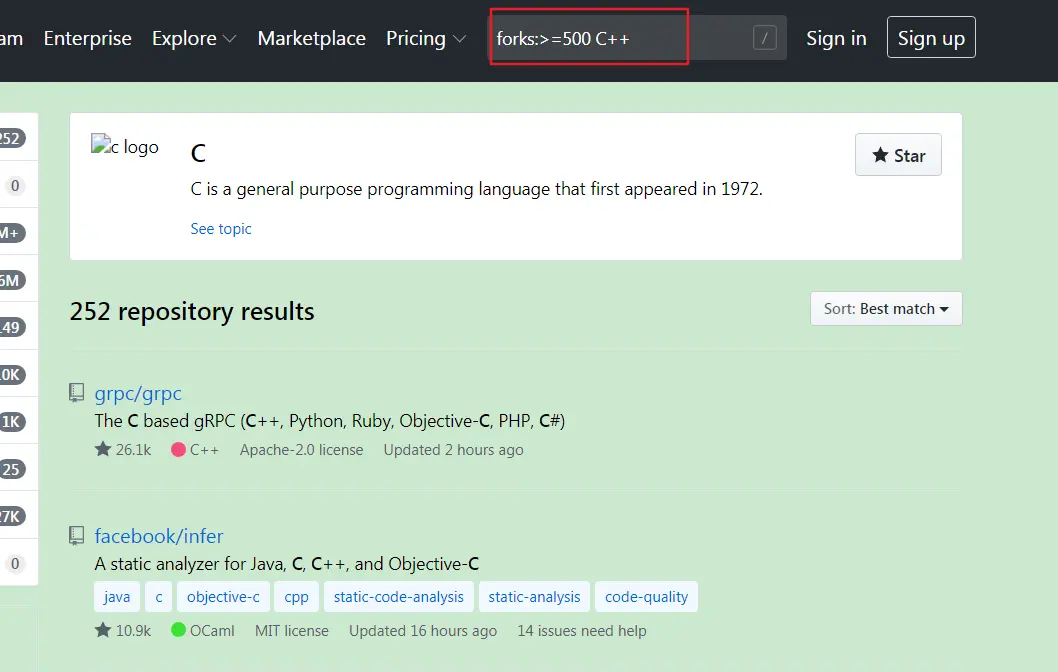The width and height of the screenshot is (1058, 672).
Task: Sign in to GitHub
Action: pyautogui.click(x=836, y=38)
